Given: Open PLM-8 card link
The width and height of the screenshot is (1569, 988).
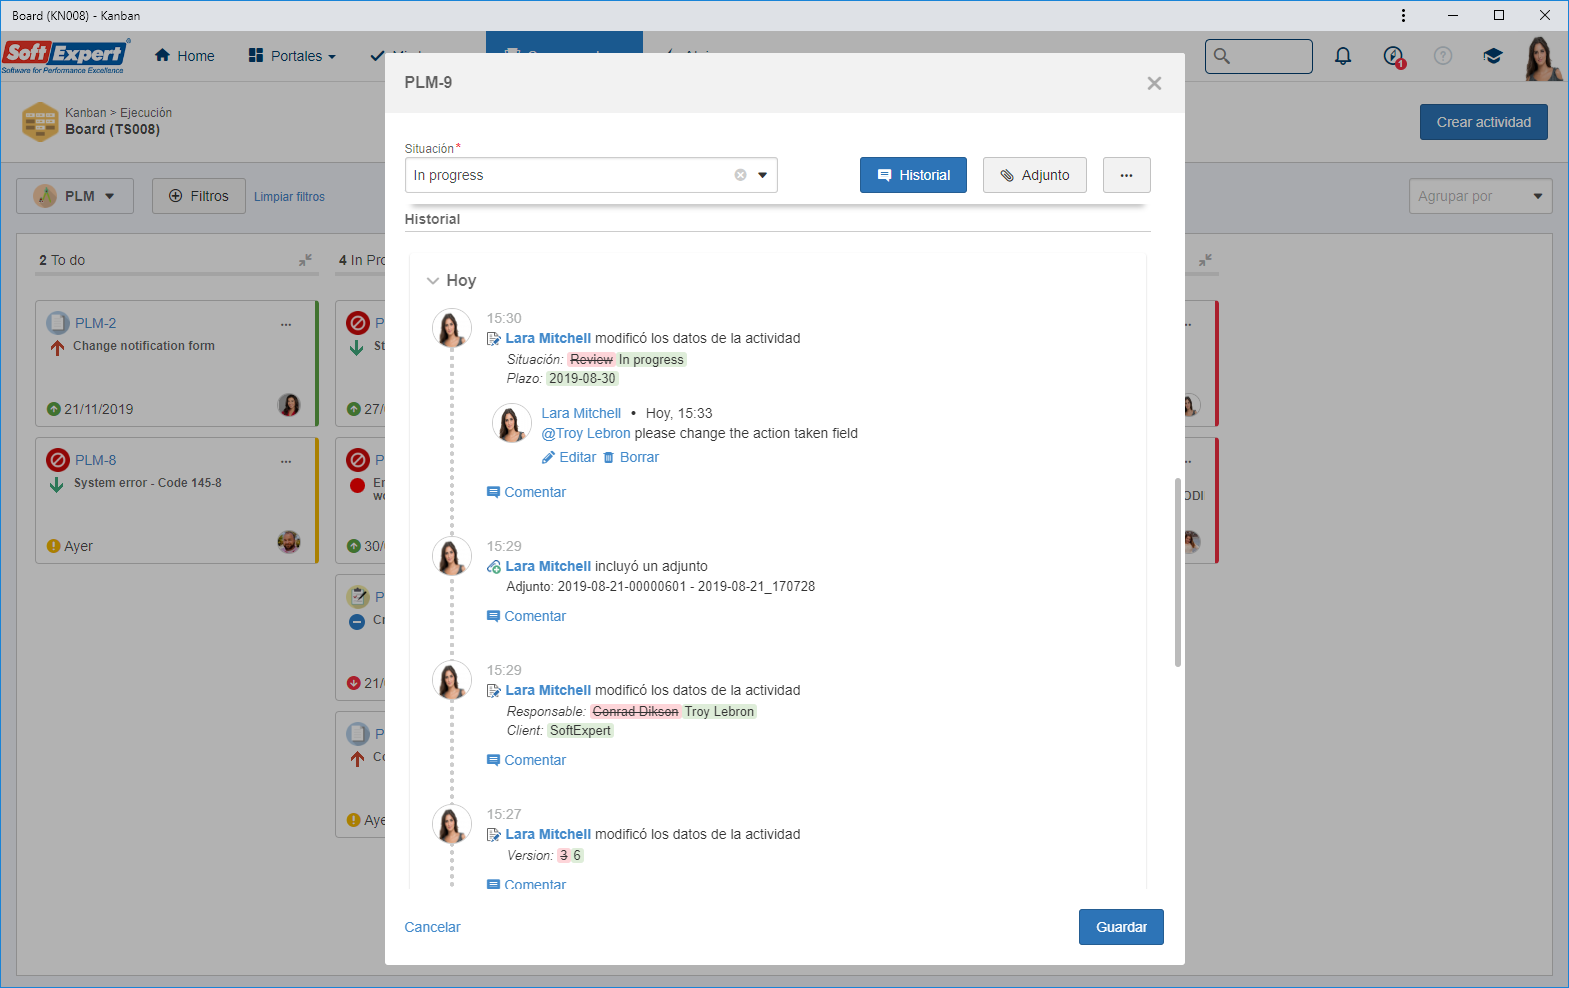Looking at the screenshot, I should coord(96,460).
